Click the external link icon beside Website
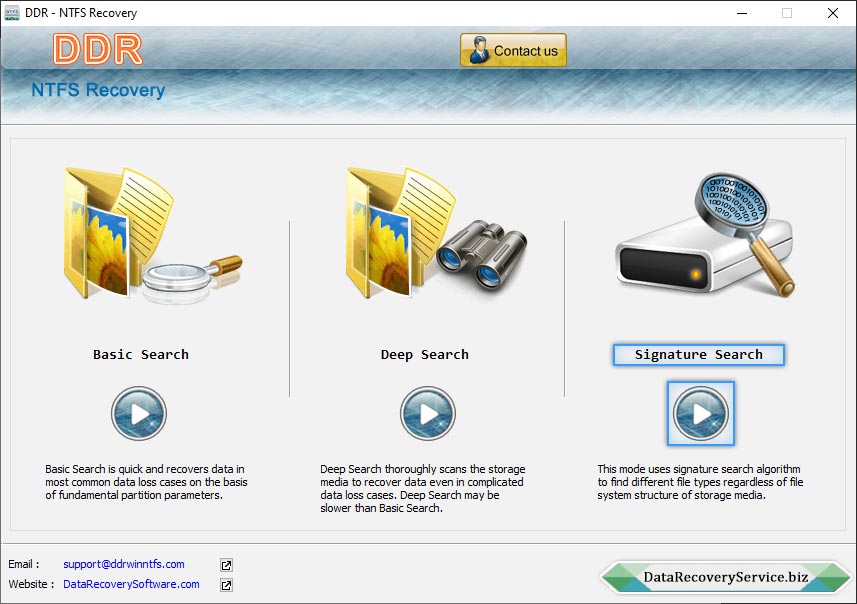The image size is (857, 604). pyautogui.click(x=226, y=585)
